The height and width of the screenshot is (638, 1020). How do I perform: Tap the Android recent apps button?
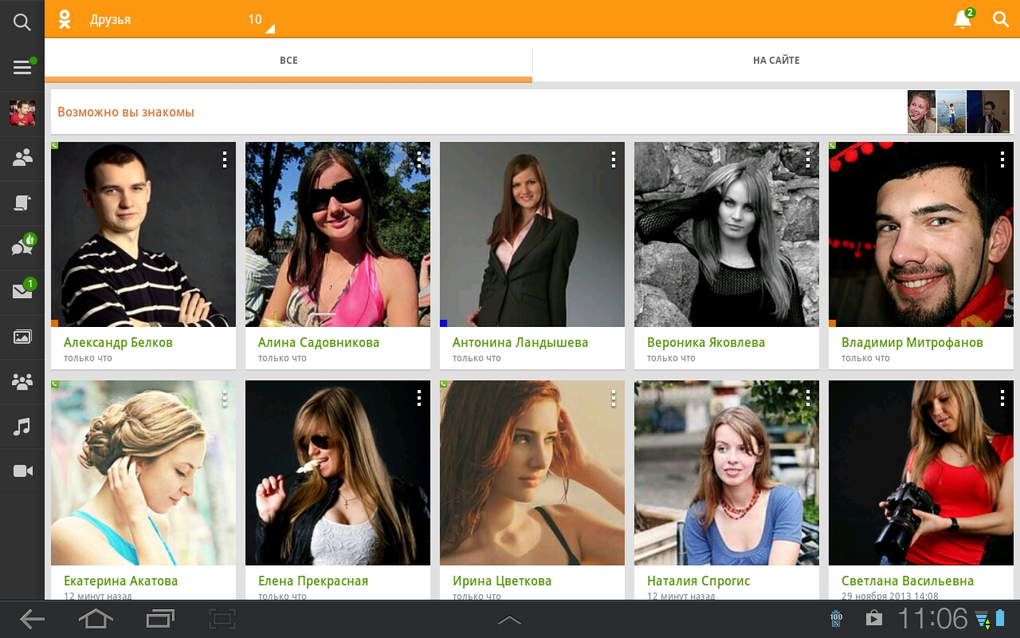tap(160, 619)
